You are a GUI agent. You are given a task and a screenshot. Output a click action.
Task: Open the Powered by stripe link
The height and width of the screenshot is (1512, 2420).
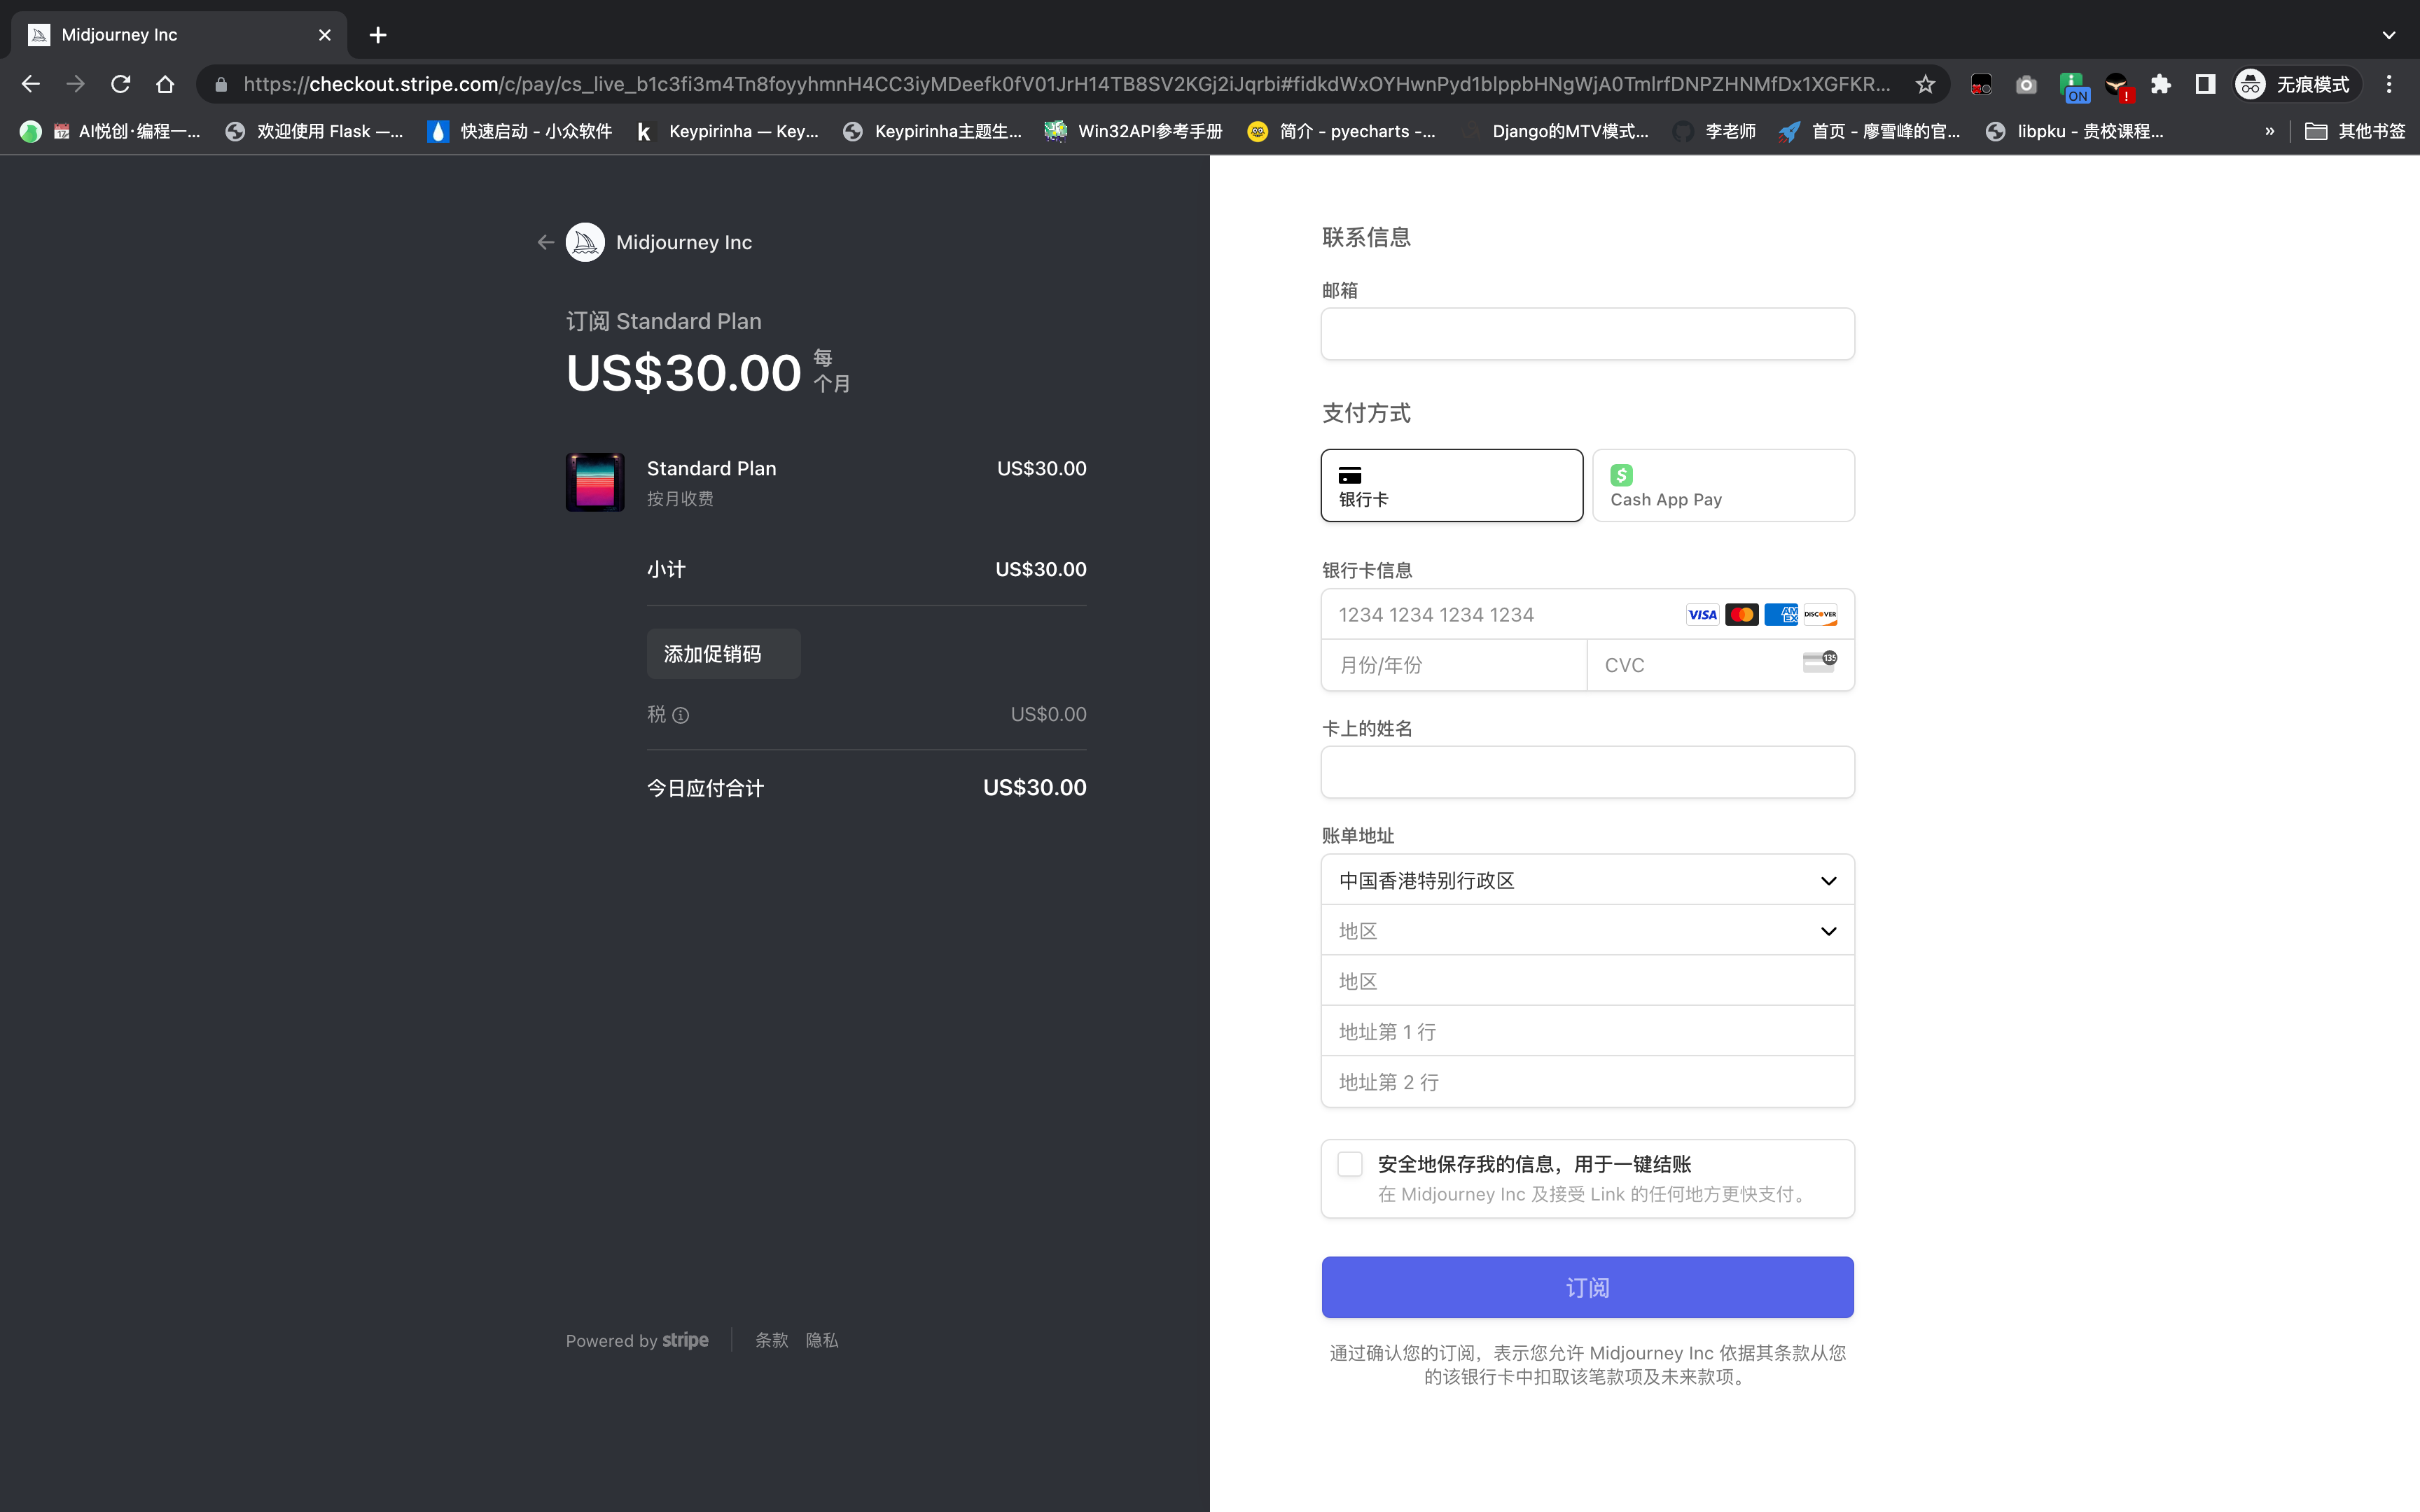(637, 1340)
